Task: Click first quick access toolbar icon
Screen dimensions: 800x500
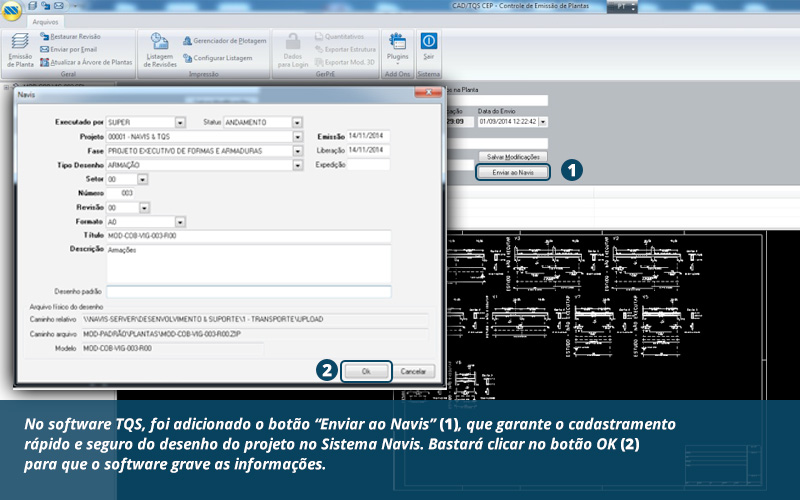Action: [33, 6]
